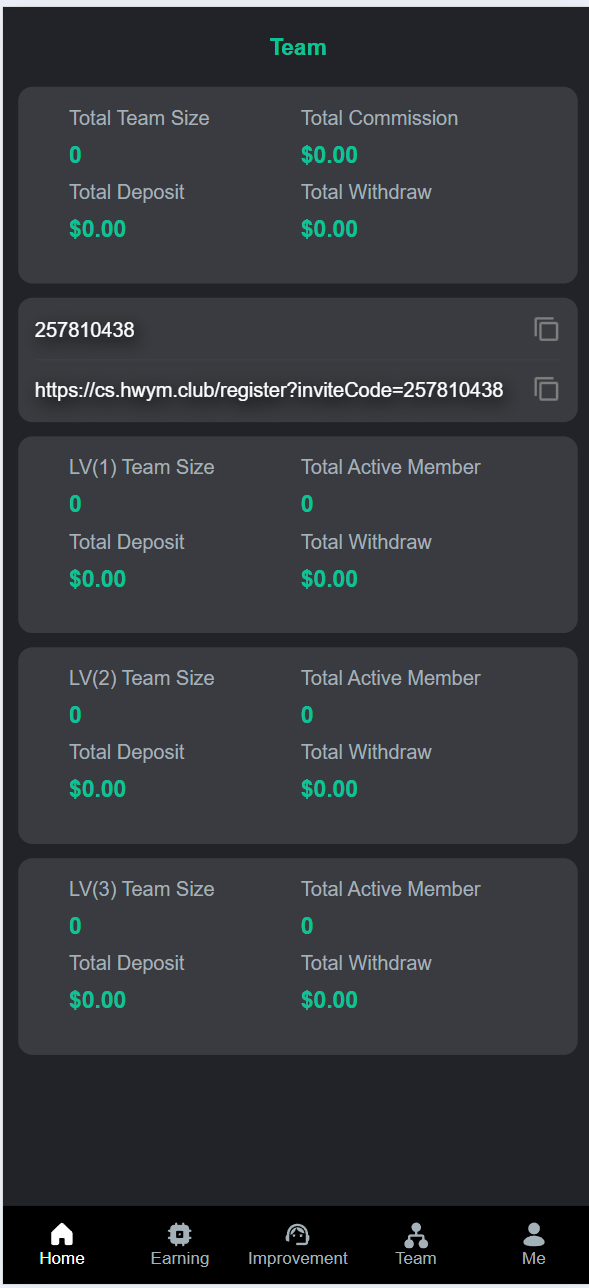589x1288 pixels.
Task: Switch to the Earning tab label
Action: click(x=180, y=1258)
